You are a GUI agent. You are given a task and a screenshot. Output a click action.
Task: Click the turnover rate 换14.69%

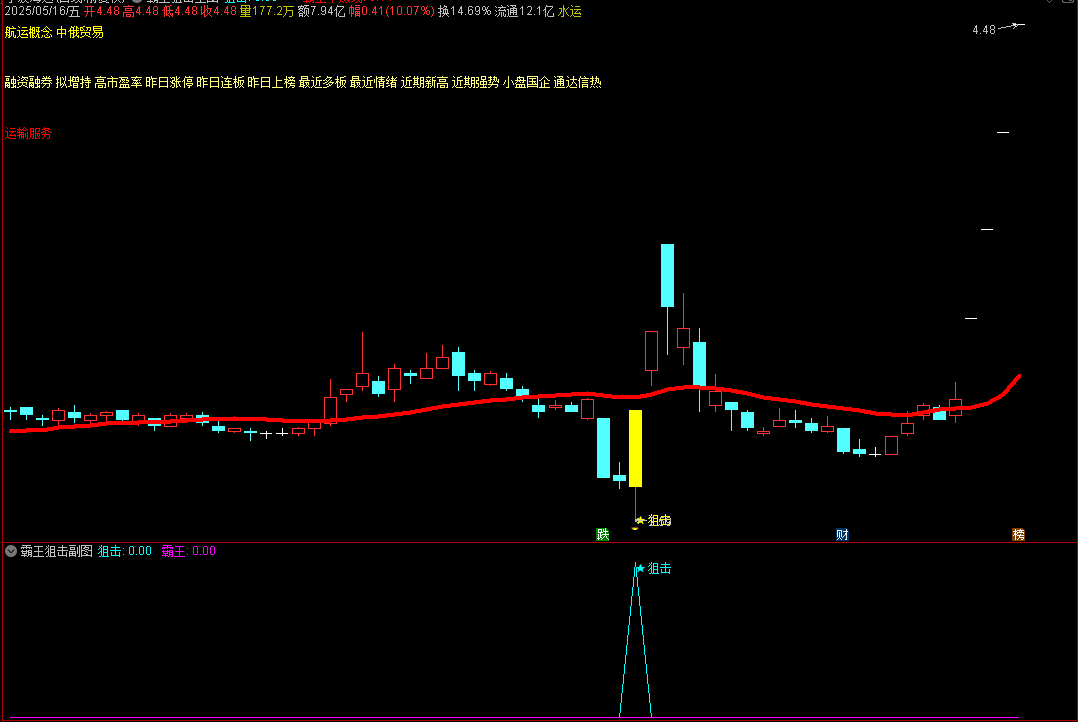click(465, 11)
